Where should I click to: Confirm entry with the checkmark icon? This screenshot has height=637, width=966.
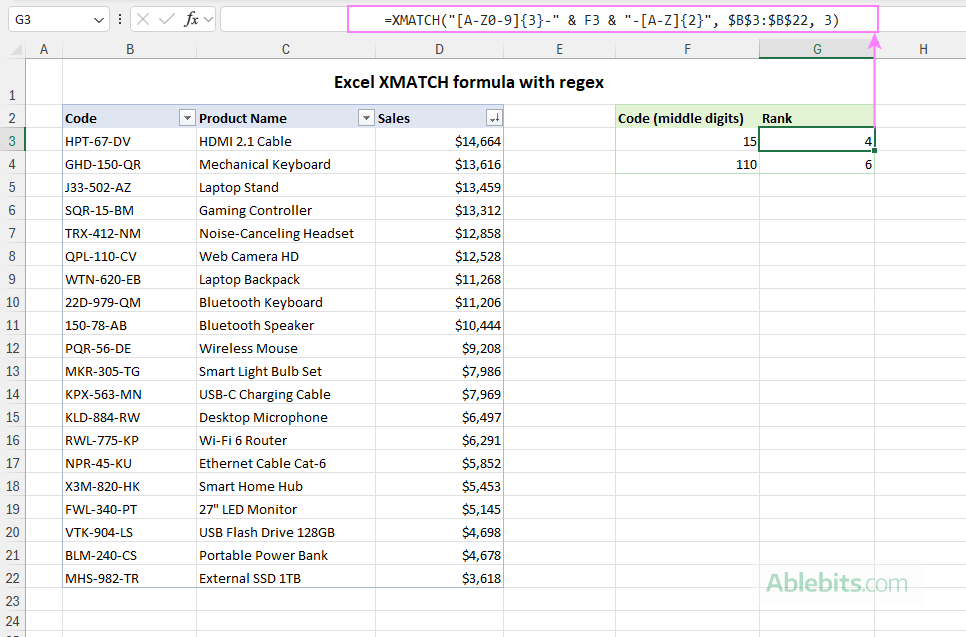click(x=166, y=18)
